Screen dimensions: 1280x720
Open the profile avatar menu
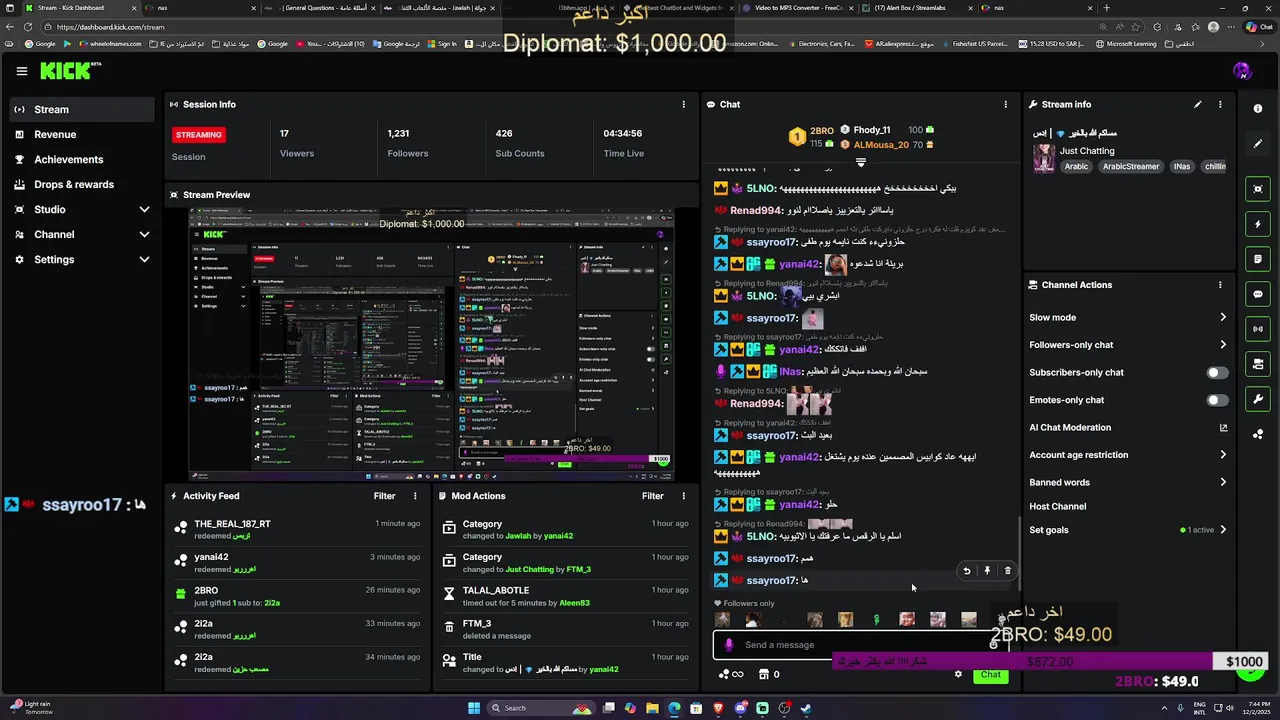[x=1242, y=71]
